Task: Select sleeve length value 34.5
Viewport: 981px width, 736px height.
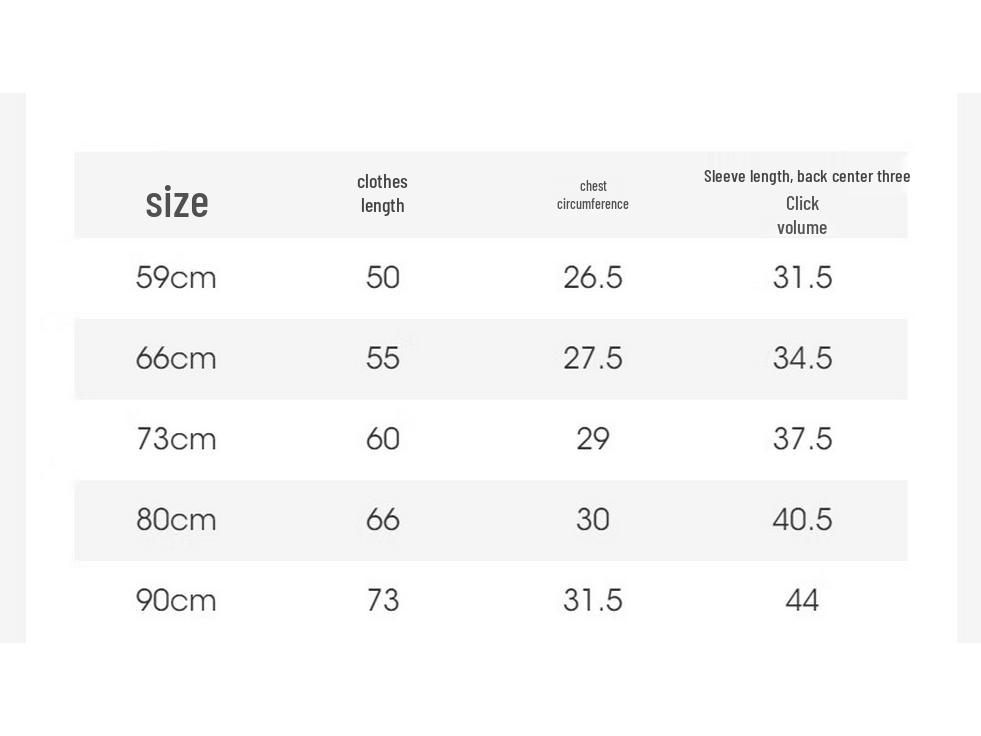Action: [x=802, y=358]
